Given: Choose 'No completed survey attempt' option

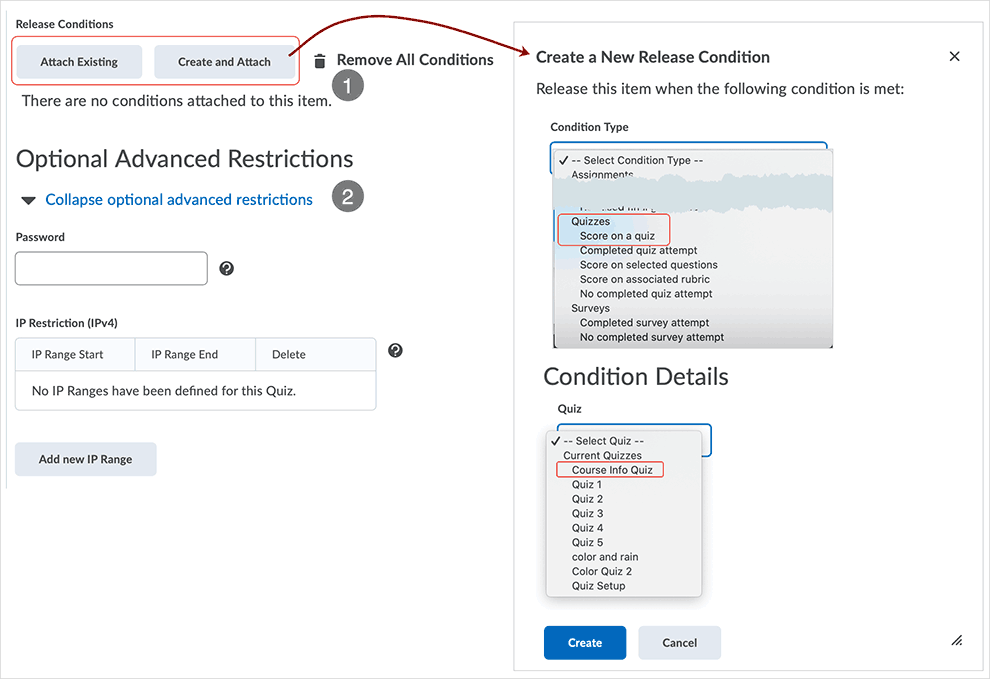Looking at the screenshot, I should click(652, 337).
